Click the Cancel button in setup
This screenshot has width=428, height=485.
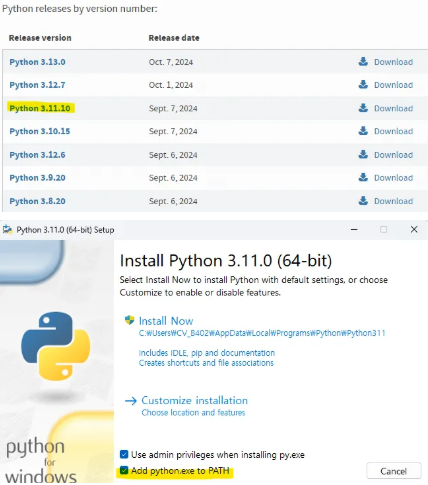coord(394,471)
